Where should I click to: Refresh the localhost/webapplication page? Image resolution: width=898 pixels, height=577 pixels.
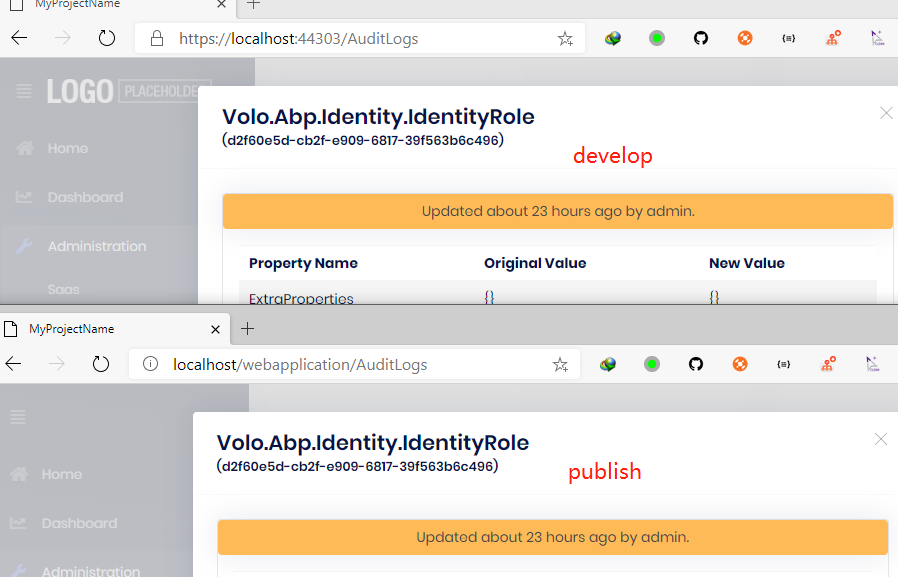pos(101,364)
